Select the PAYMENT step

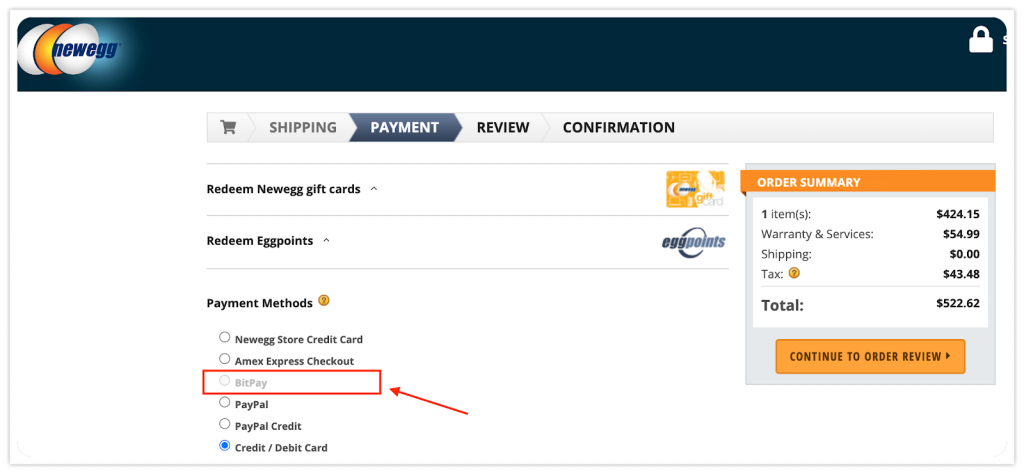coord(404,127)
